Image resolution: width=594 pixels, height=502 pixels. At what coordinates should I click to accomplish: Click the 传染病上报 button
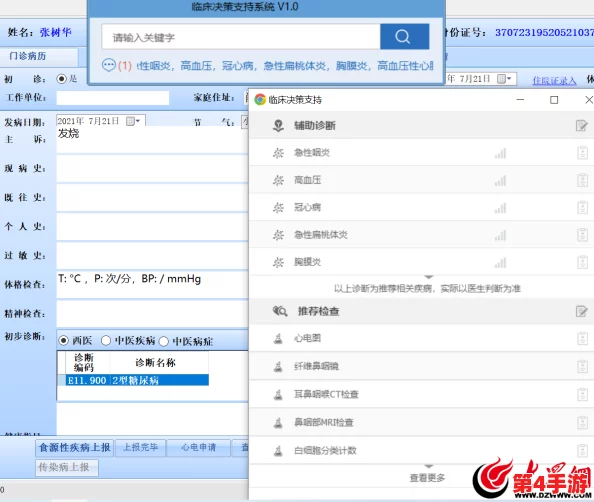coord(67,468)
